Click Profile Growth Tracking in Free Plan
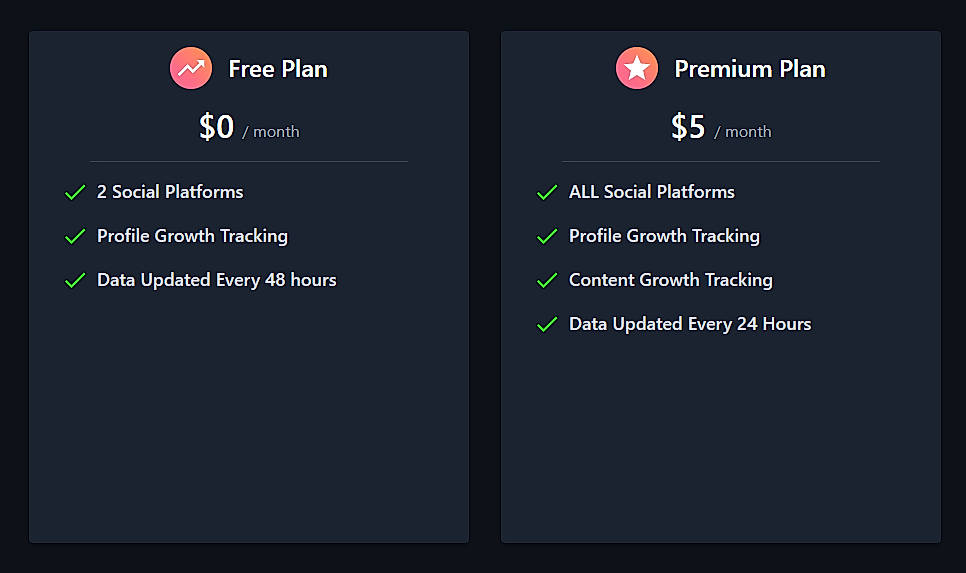The width and height of the screenshot is (966, 573). (x=192, y=236)
